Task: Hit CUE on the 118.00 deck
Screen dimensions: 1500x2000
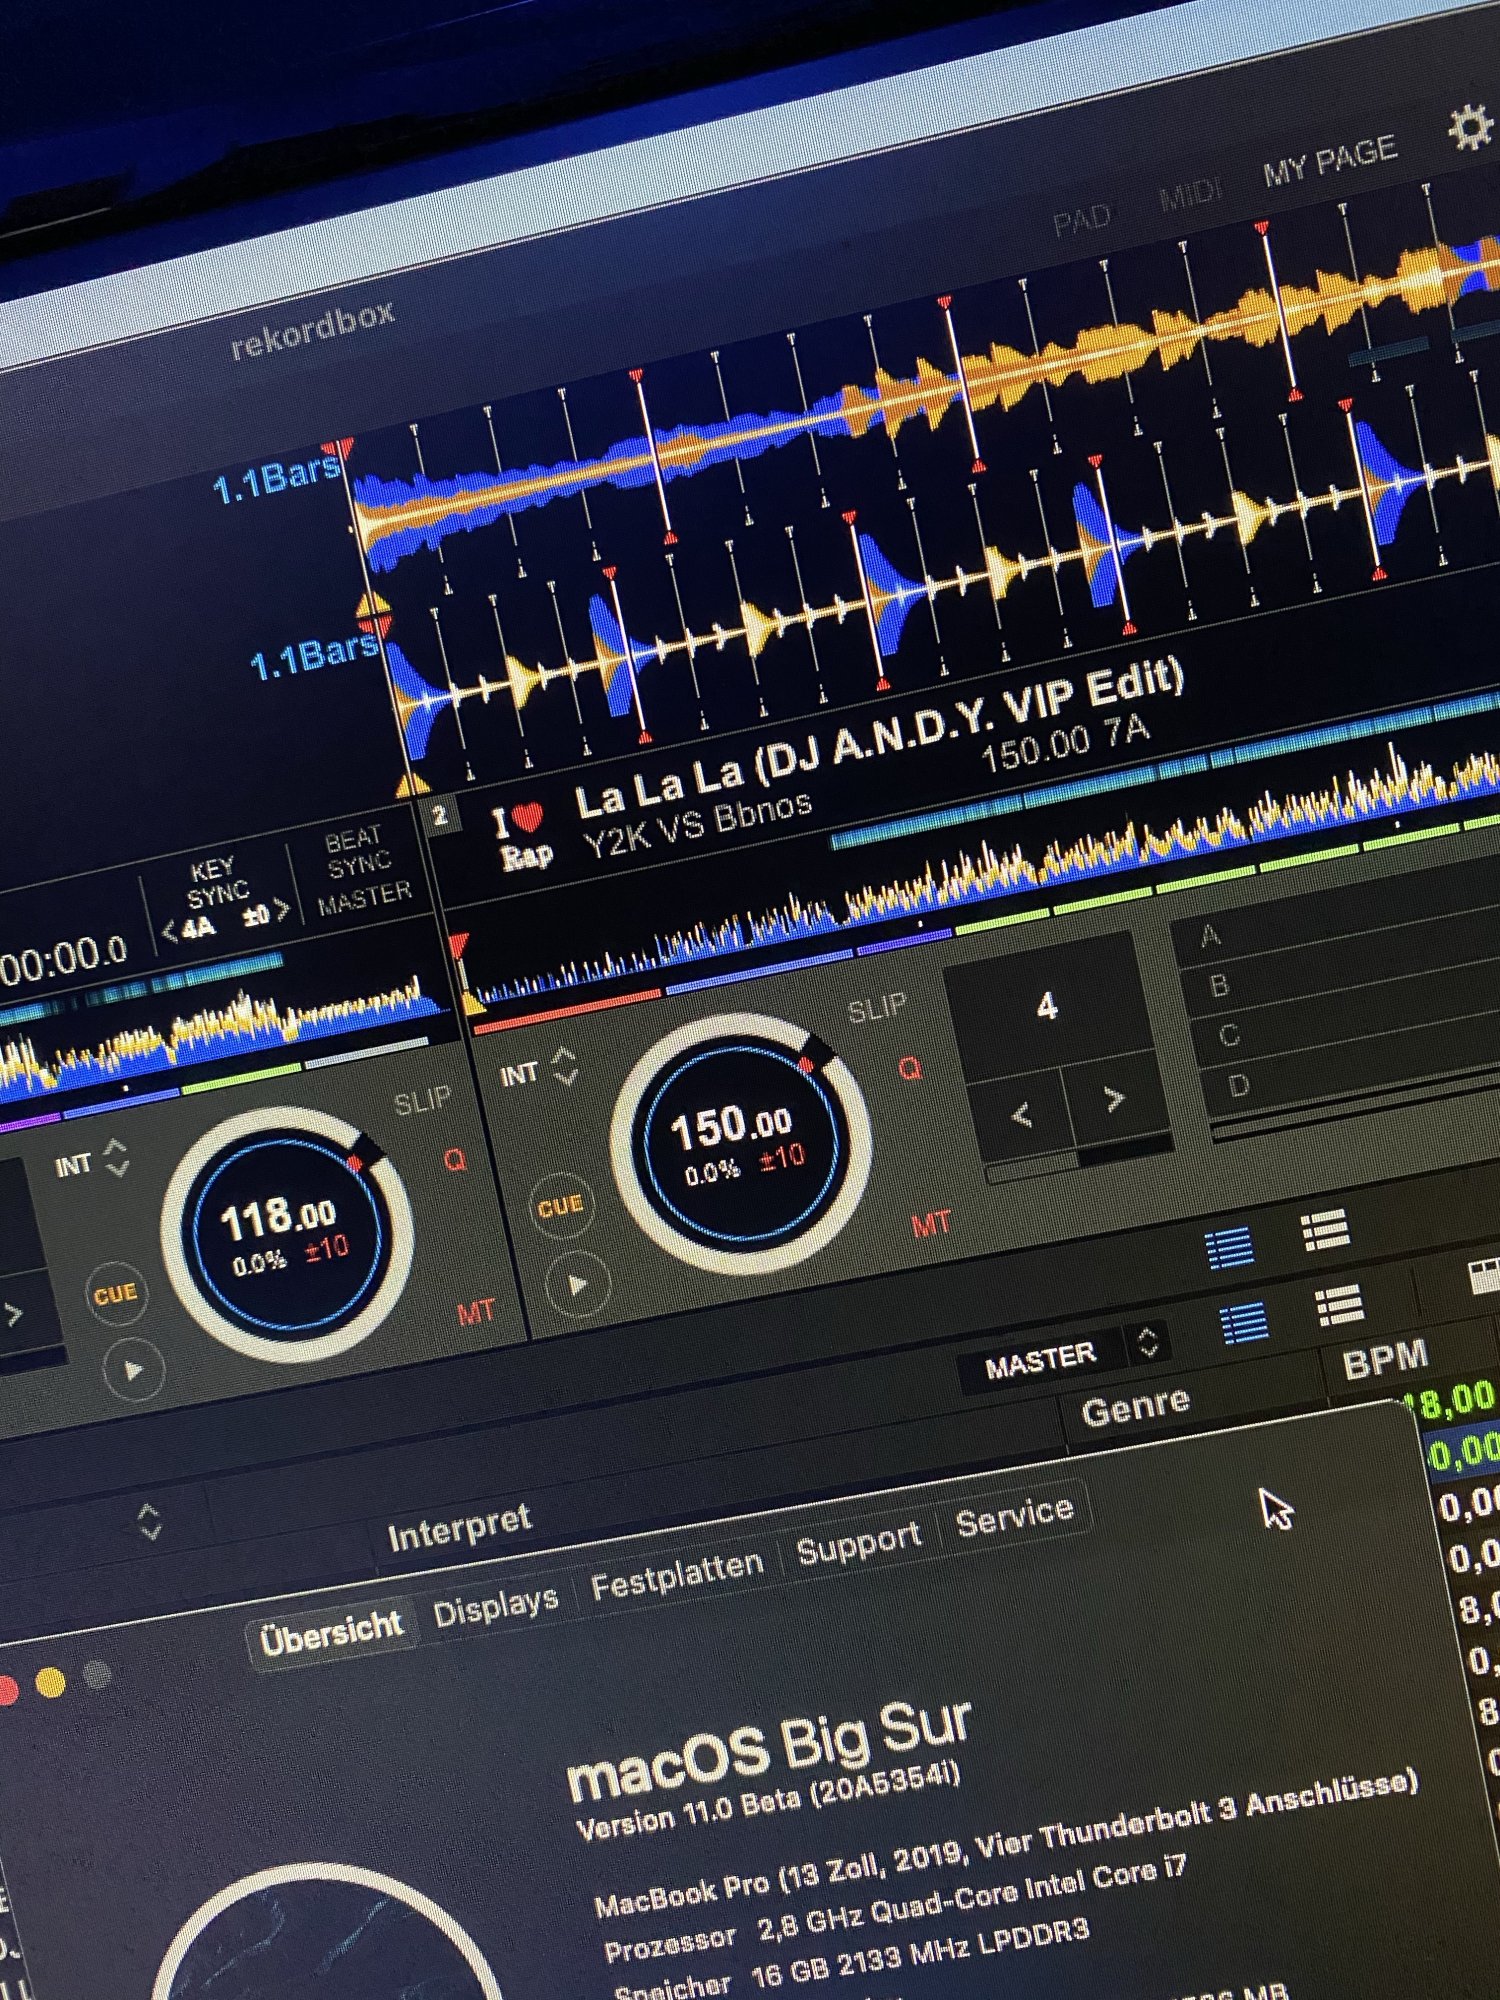Action: click(115, 1294)
